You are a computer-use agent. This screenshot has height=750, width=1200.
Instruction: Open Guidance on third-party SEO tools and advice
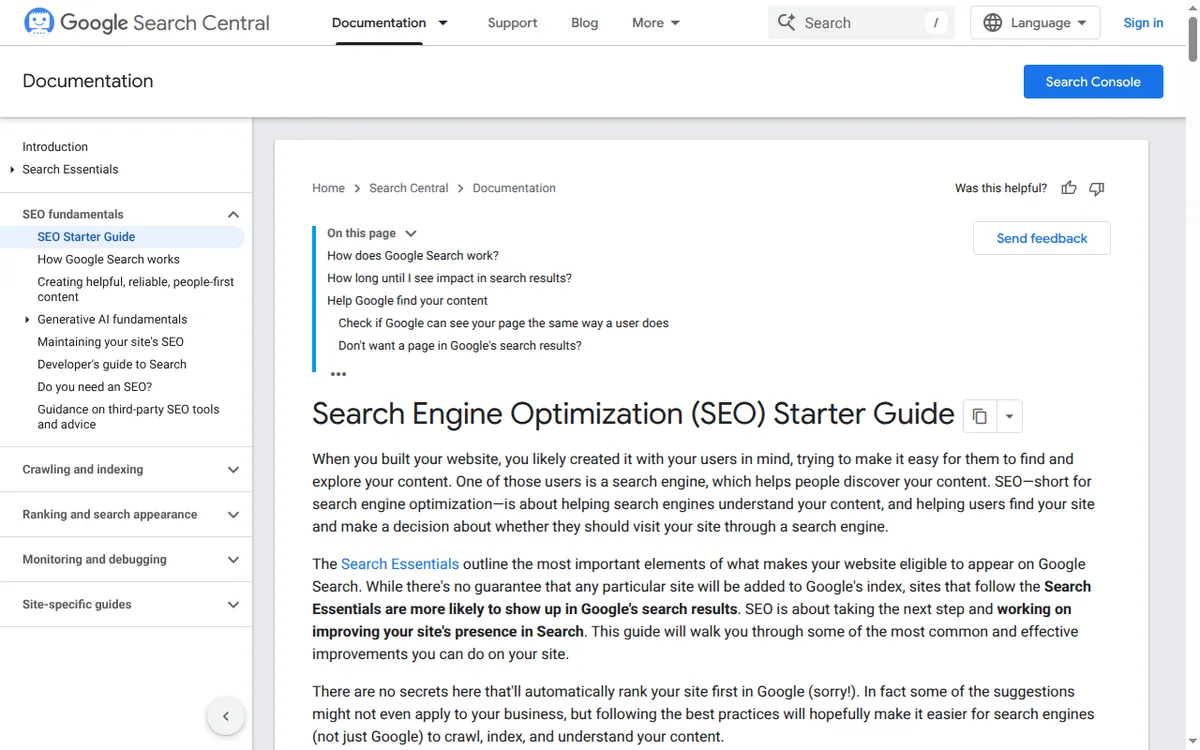point(128,417)
